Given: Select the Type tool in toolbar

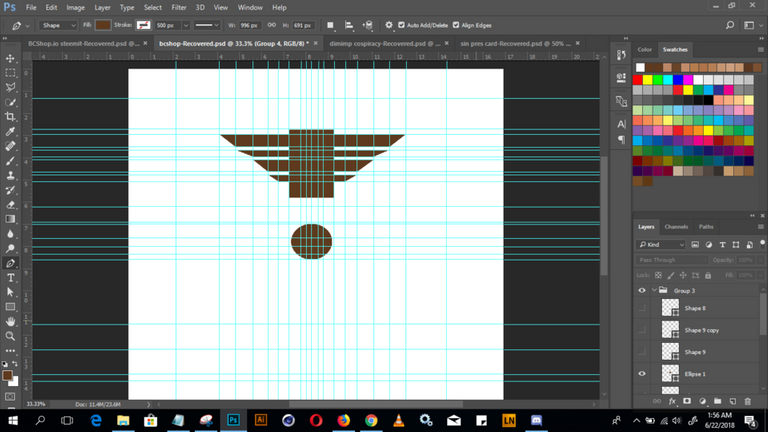Looking at the screenshot, I should pos(10,277).
